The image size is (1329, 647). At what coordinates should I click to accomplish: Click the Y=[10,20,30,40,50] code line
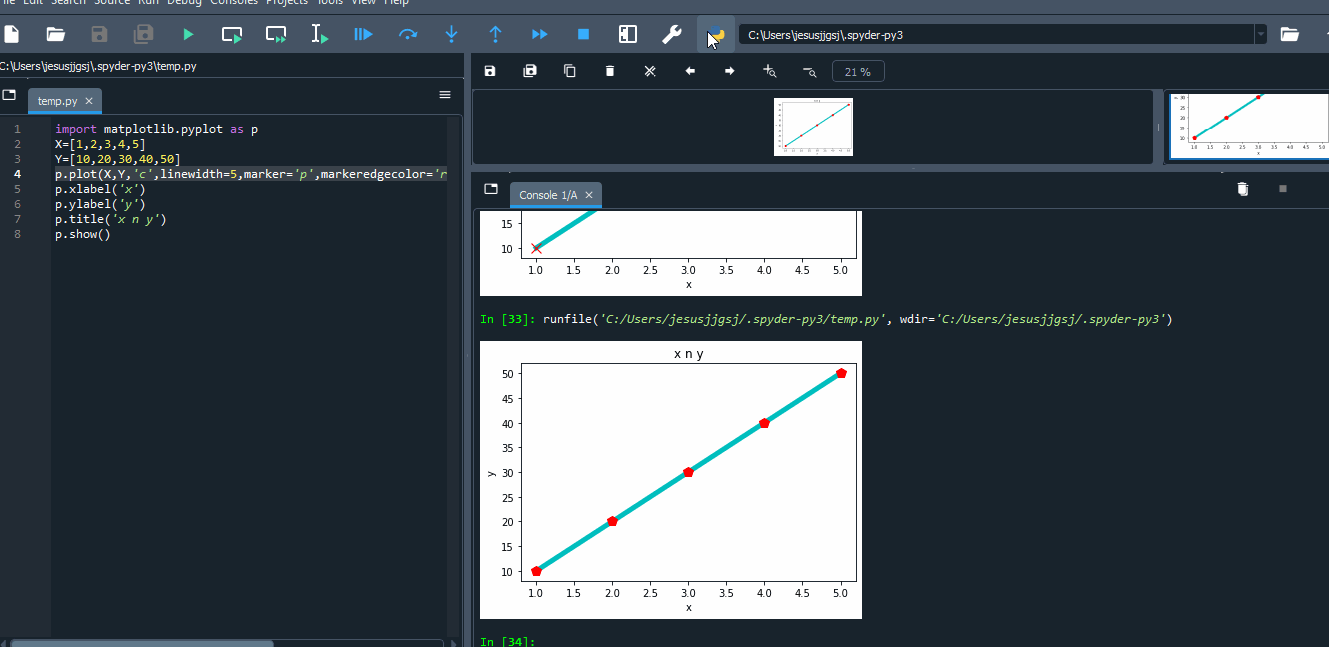click(118, 159)
